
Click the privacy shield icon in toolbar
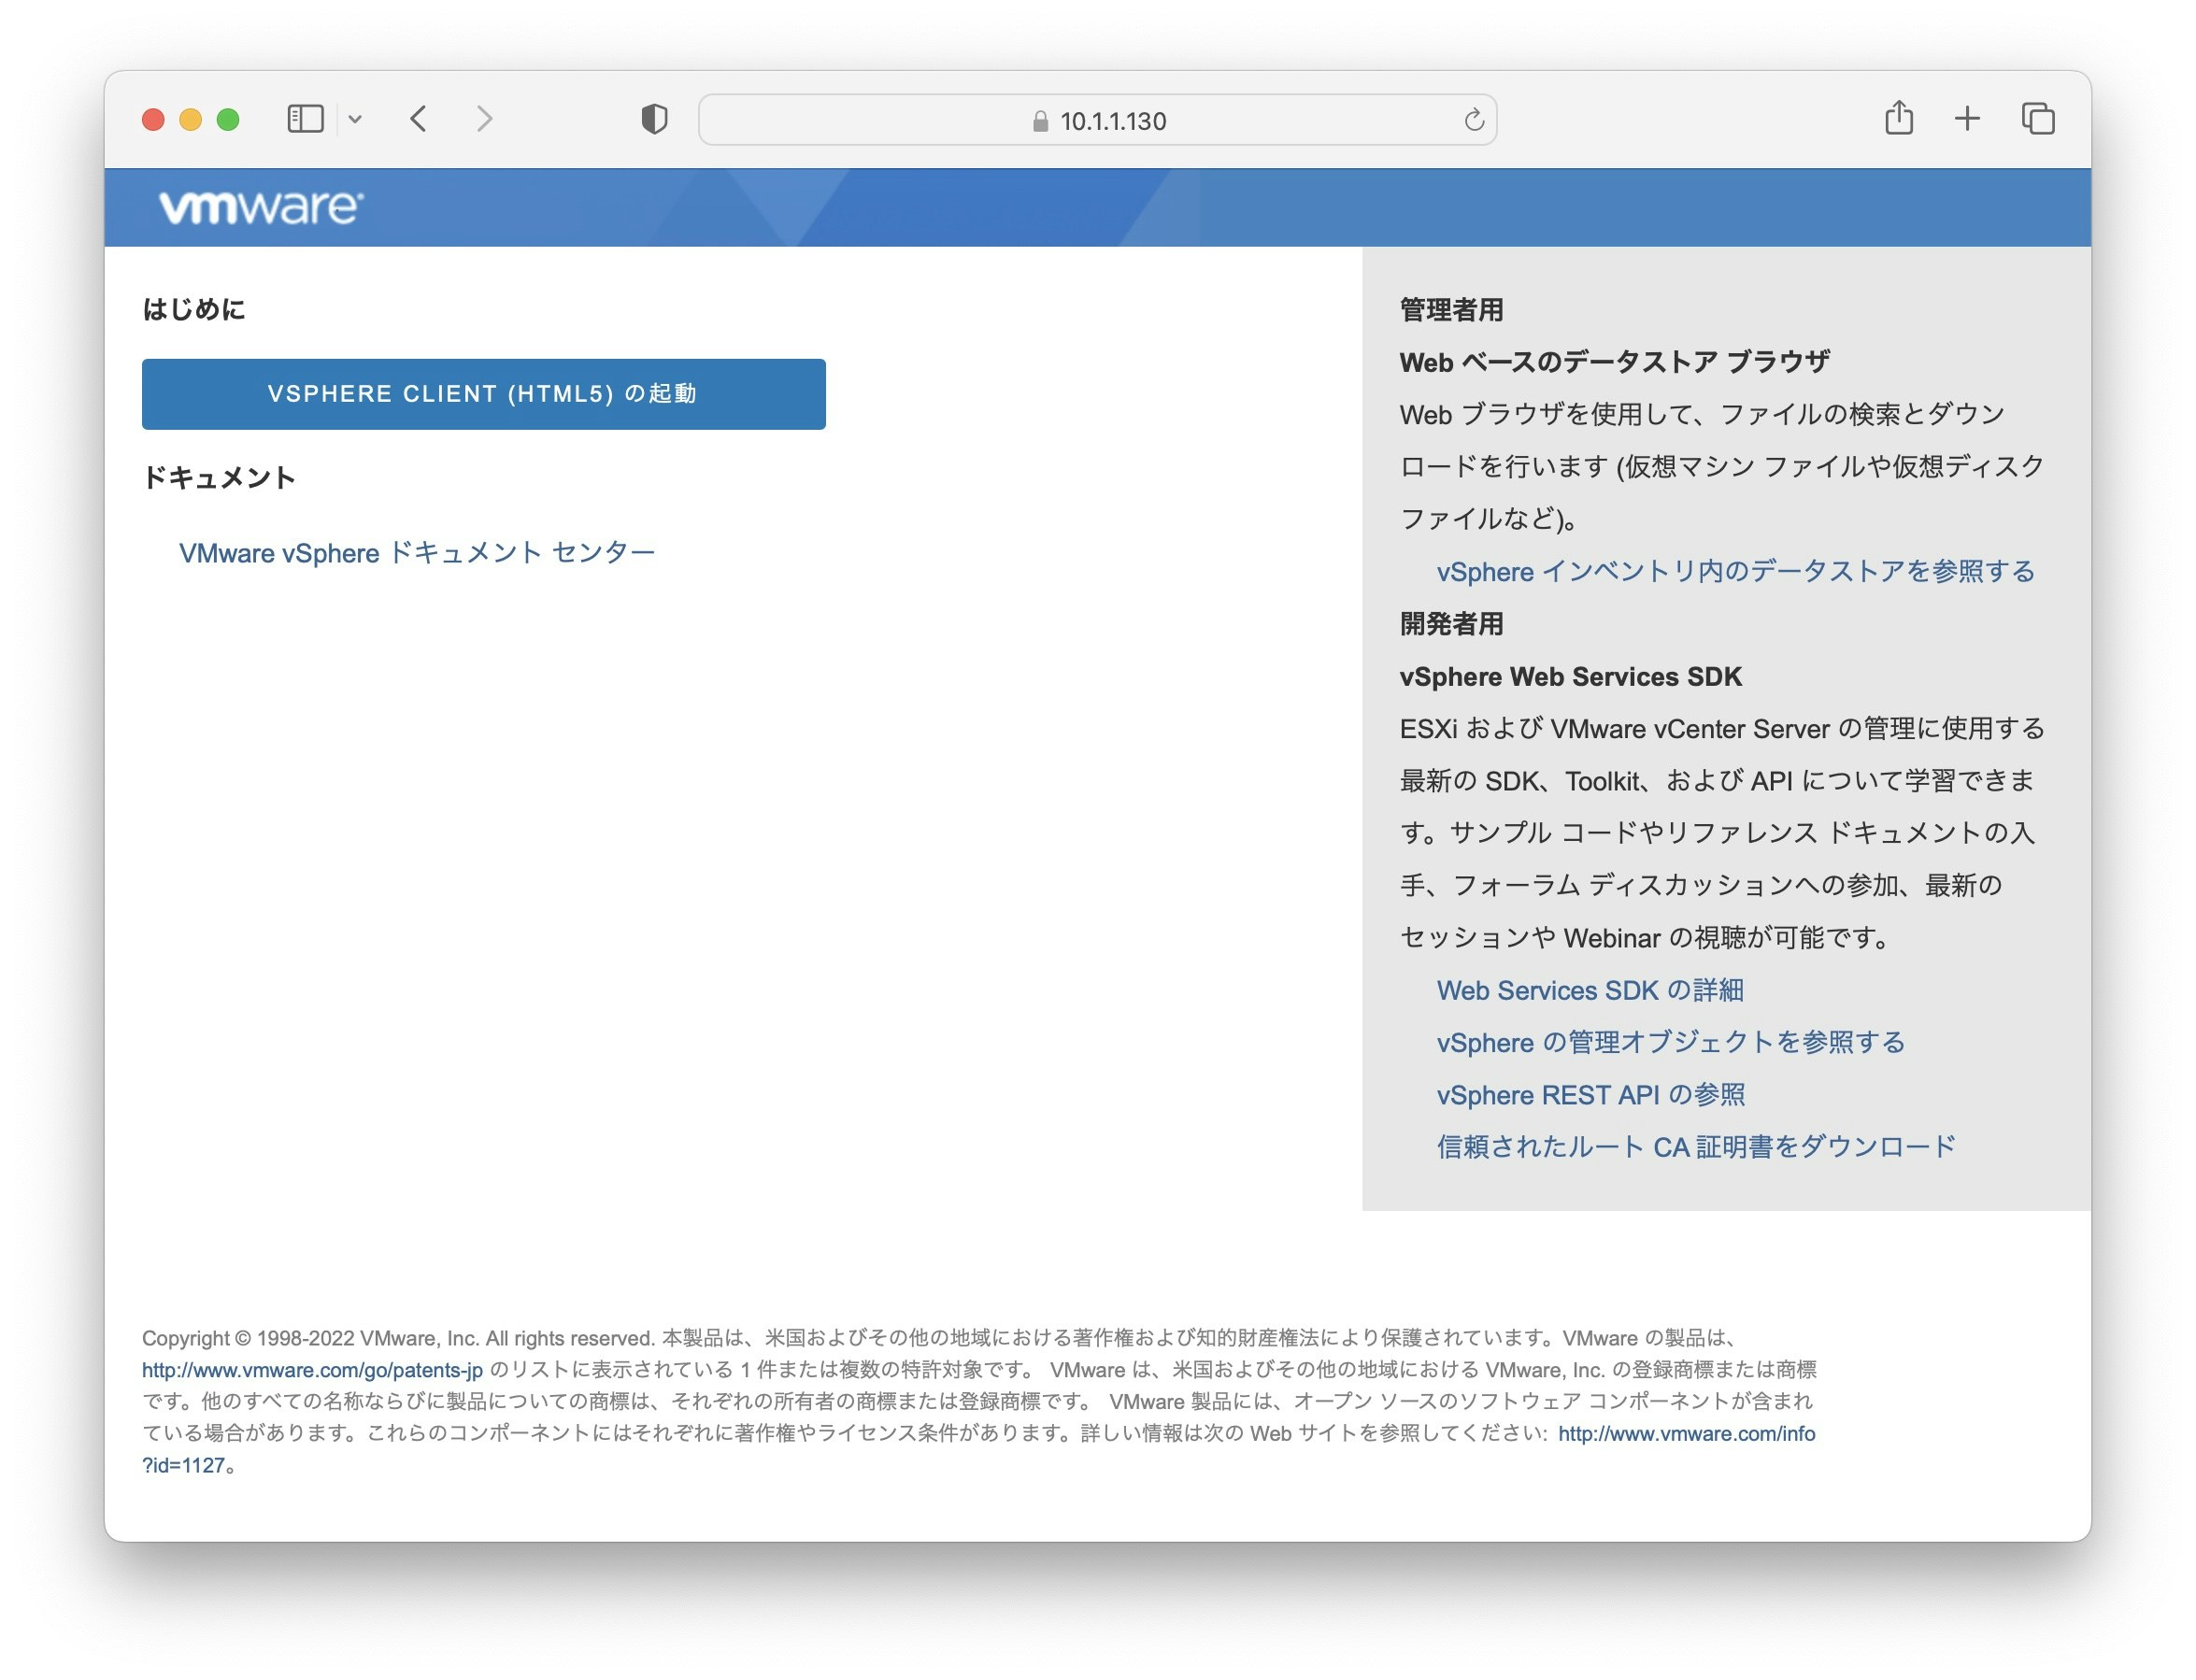pyautogui.click(x=652, y=118)
